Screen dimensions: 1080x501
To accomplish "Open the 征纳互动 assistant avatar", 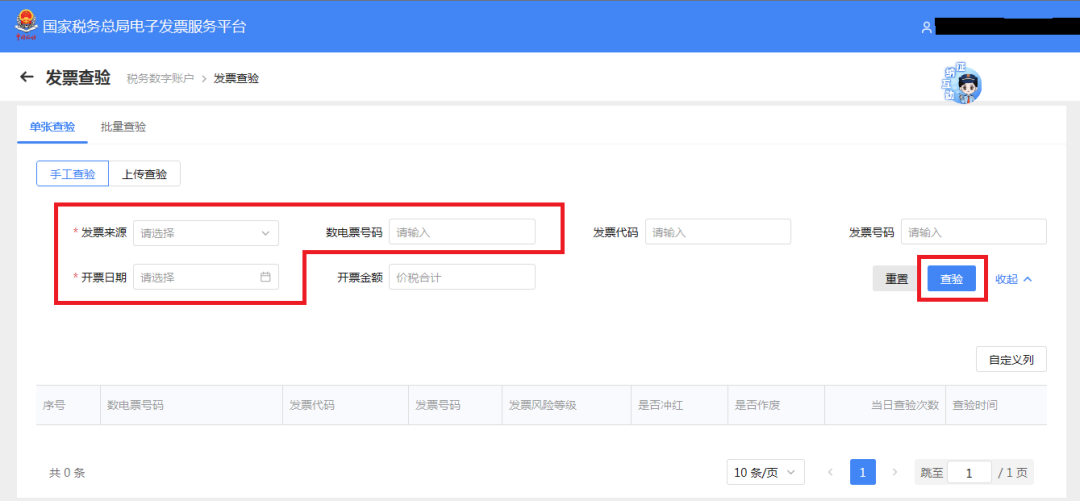I will point(962,85).
